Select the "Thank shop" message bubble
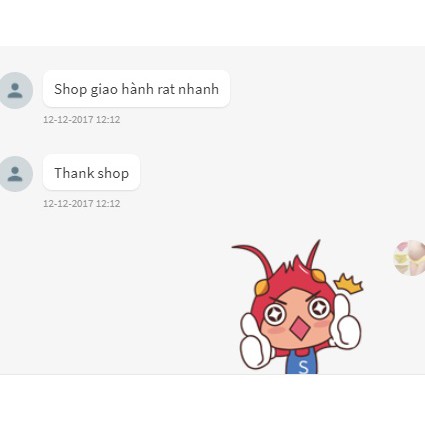Image resolution: width=425 pixels, height=425 pixels. [x=91, y=172]
